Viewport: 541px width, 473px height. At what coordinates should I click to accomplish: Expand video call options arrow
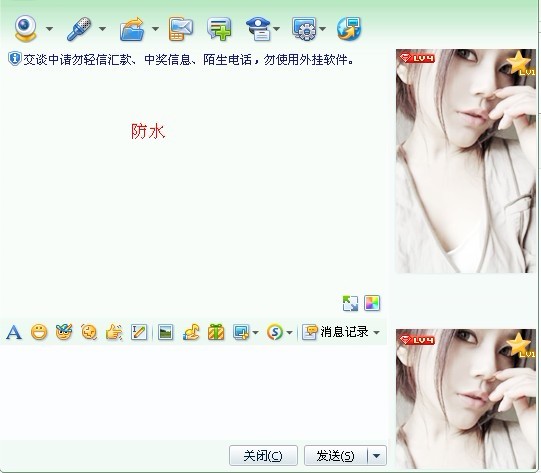click(x=50, y=29)
